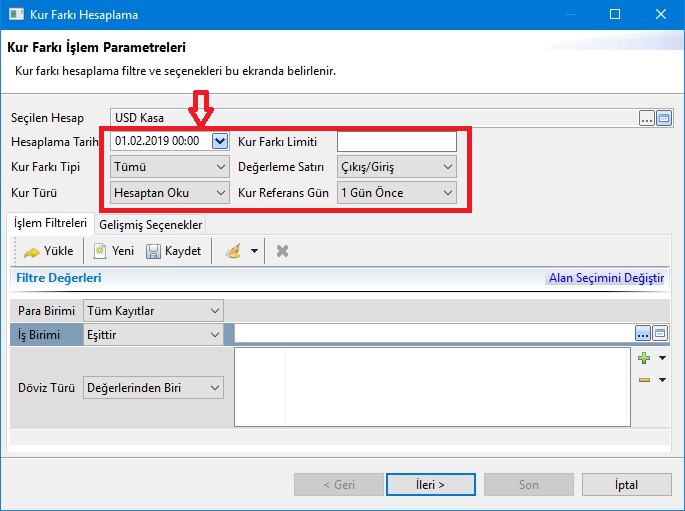Image resolution: width=685 pixels, height=511 pixels.
Task: Click the orange minus remove-value icon
Action: pyautogui.click(x=644, y=379)
